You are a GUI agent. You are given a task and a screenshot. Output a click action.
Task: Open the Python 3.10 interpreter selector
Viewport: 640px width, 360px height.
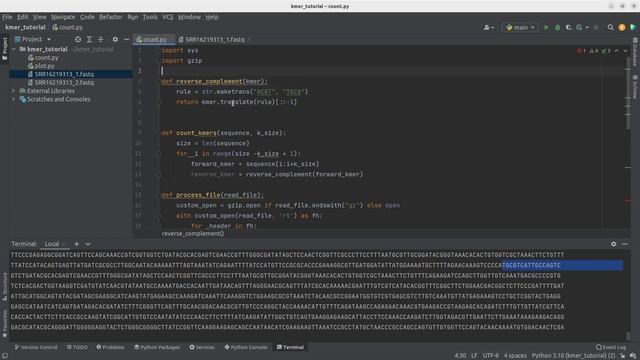(573, 356)
